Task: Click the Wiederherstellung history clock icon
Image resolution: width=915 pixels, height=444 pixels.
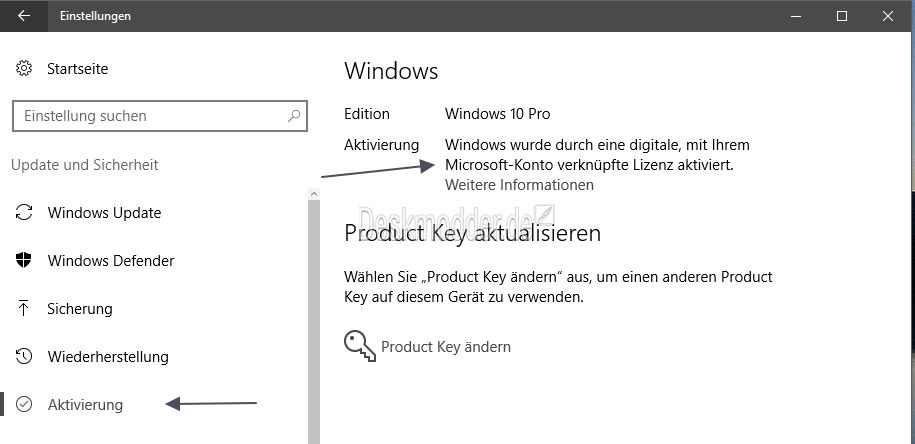Action: (24, 356)
